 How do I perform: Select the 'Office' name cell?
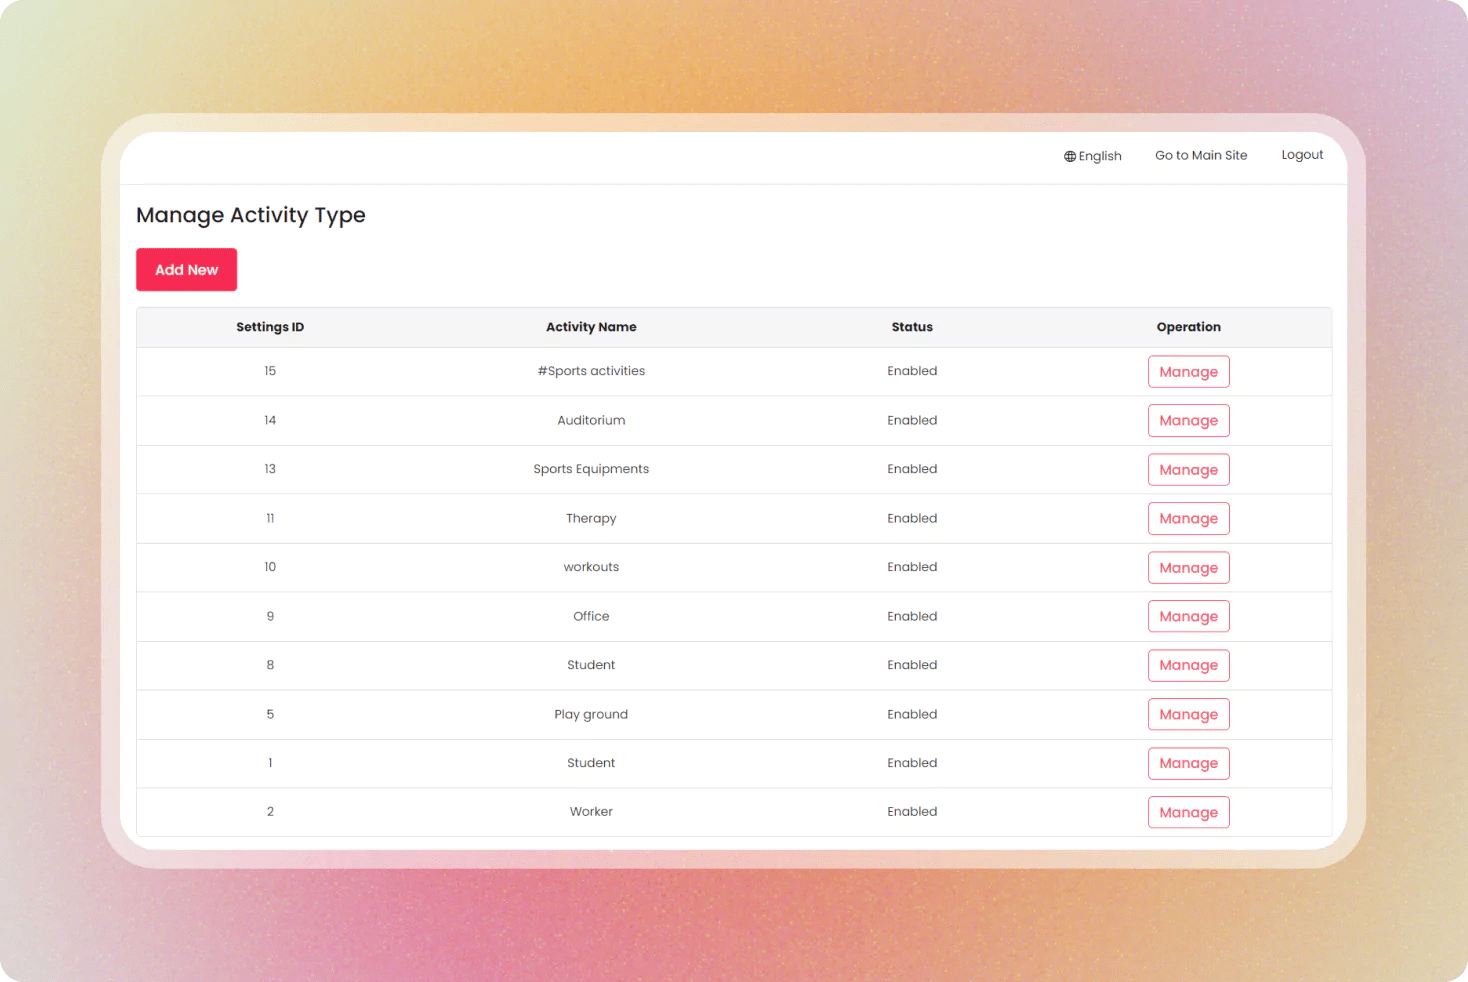(x=591, y=616)
